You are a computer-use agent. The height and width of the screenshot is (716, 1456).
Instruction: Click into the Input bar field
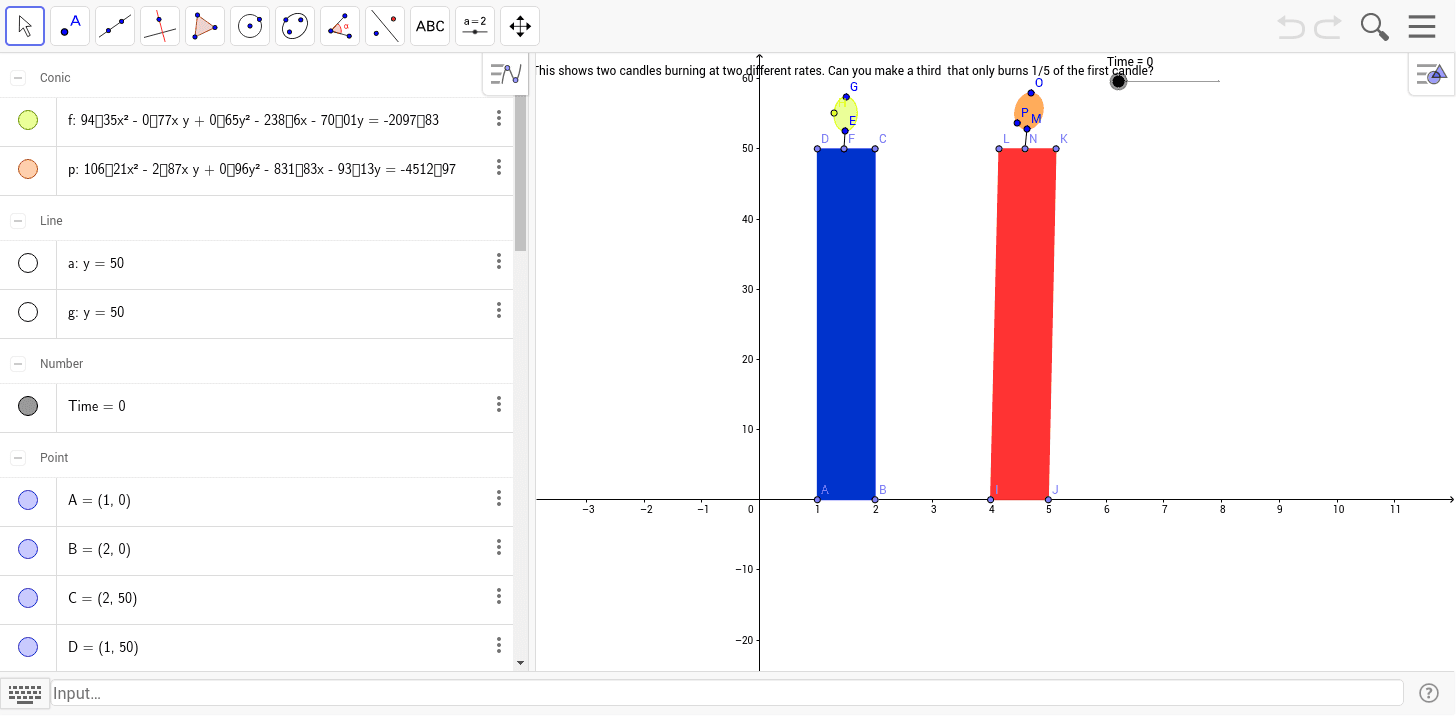point(727,693)
